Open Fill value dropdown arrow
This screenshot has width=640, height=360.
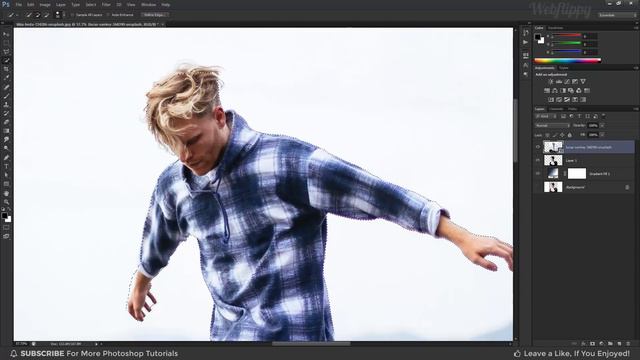[x=602, y=135]
